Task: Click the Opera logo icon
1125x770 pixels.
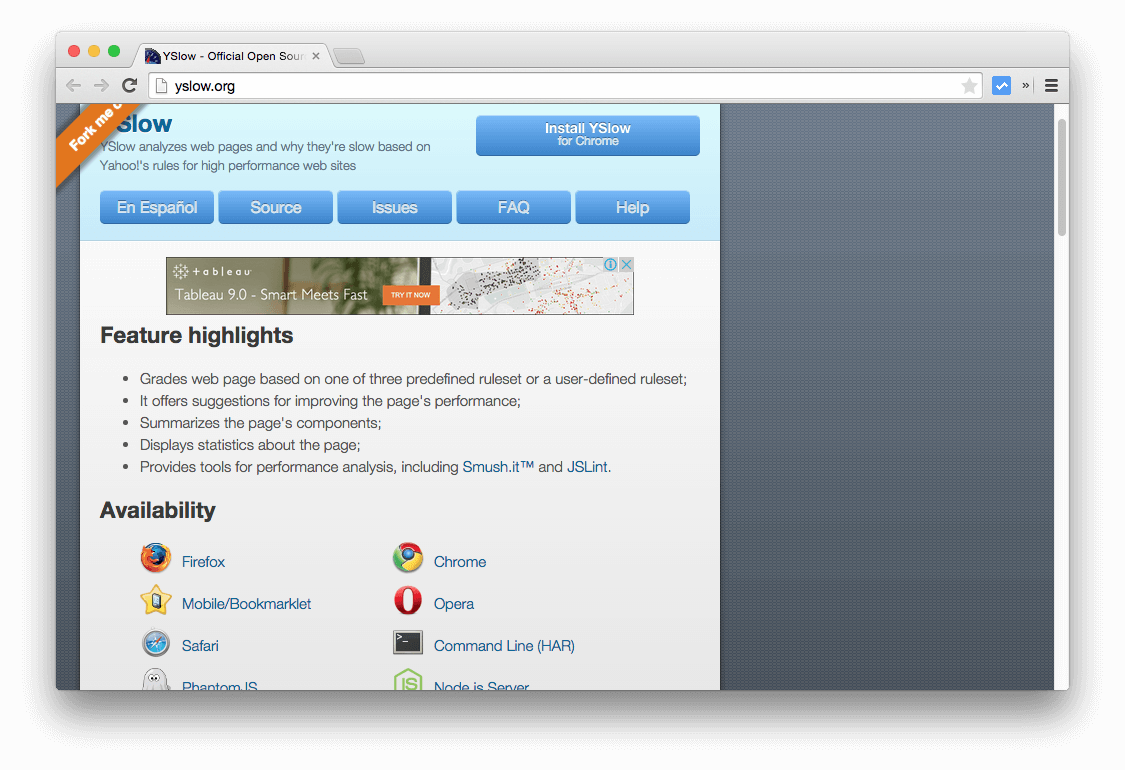Action: pos(407,601)
